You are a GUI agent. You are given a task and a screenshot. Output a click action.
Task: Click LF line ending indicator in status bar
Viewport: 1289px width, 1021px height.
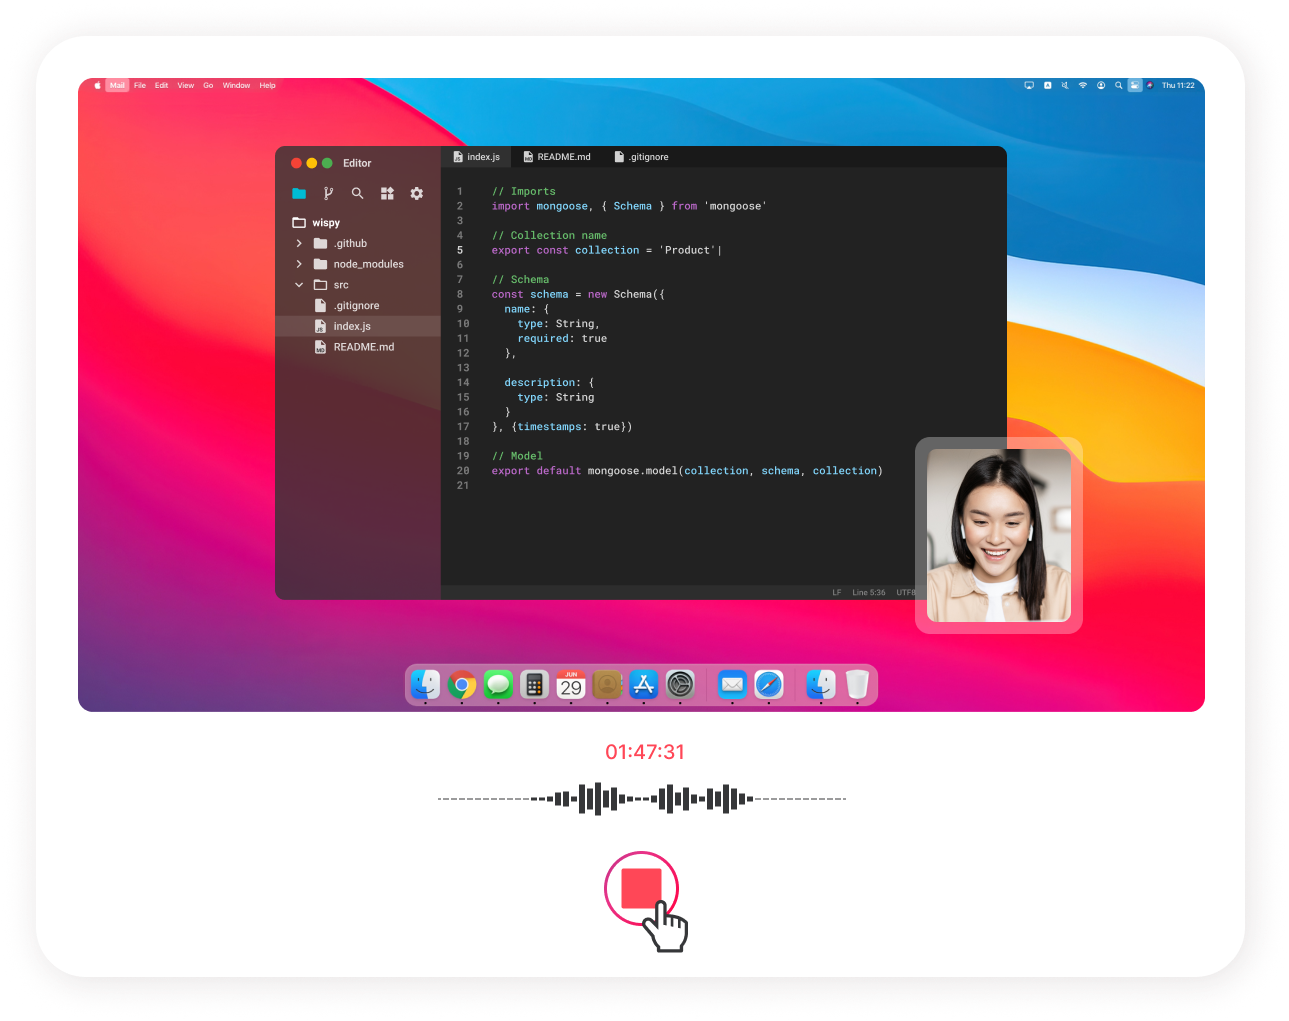point(837,593)
